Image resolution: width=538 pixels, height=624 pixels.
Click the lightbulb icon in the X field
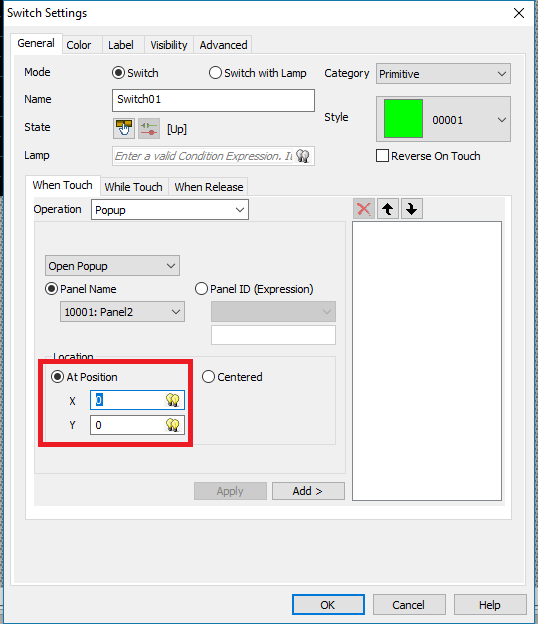pyautogui.click(x=173, y=400)
